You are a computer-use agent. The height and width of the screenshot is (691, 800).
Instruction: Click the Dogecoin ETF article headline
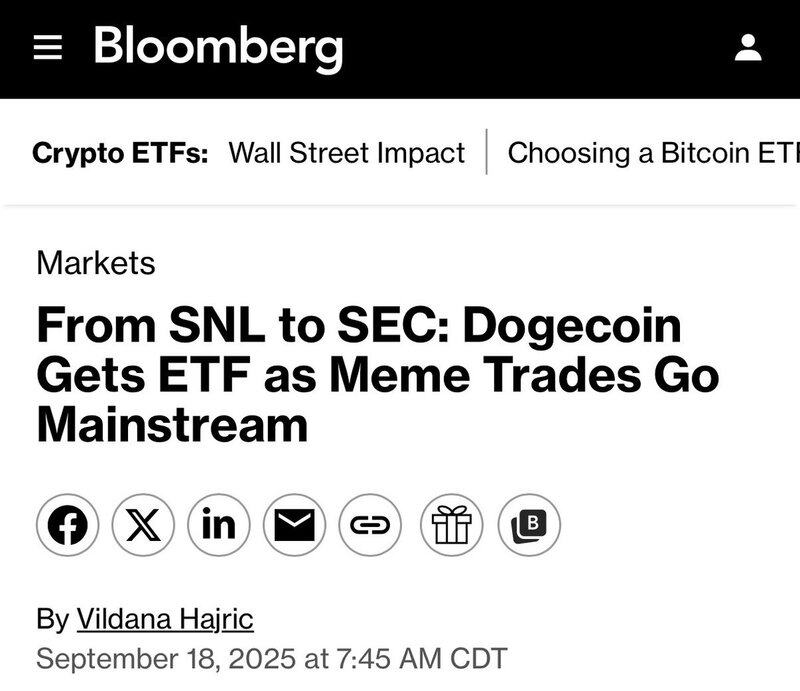pyautogui.click(x=378, y=375)
